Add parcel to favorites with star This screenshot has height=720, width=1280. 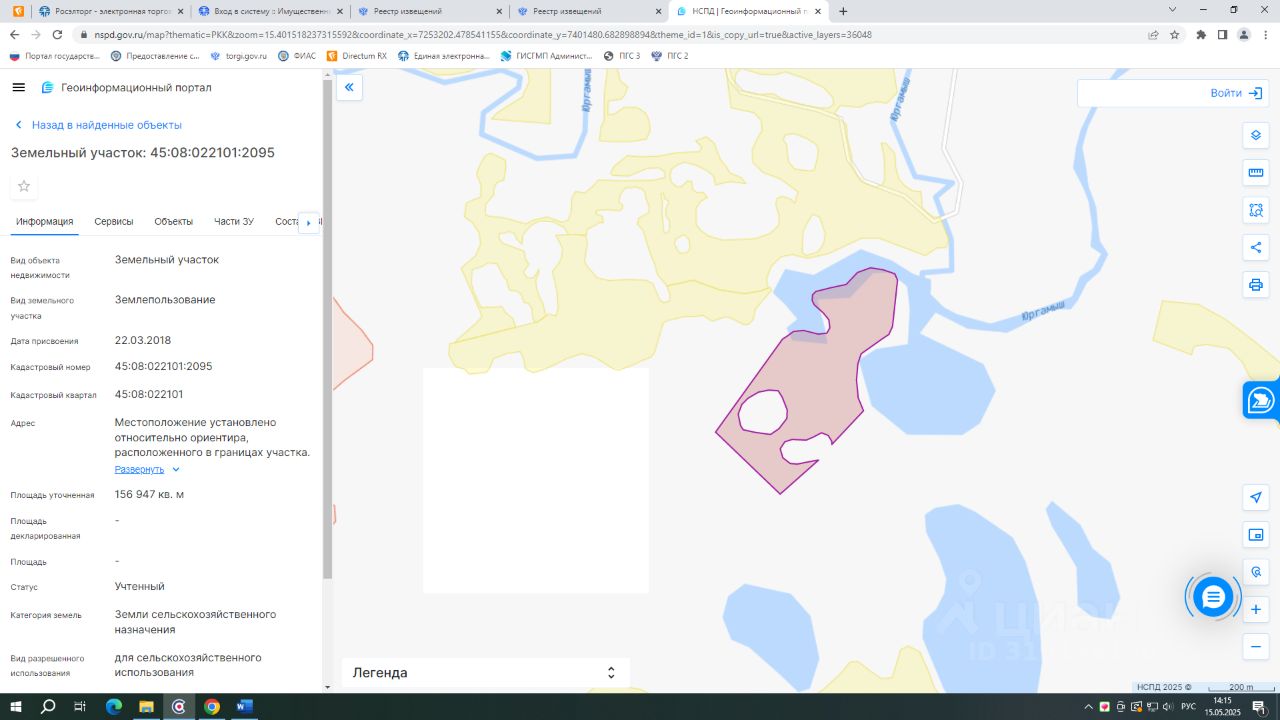[x=24, y=186]
